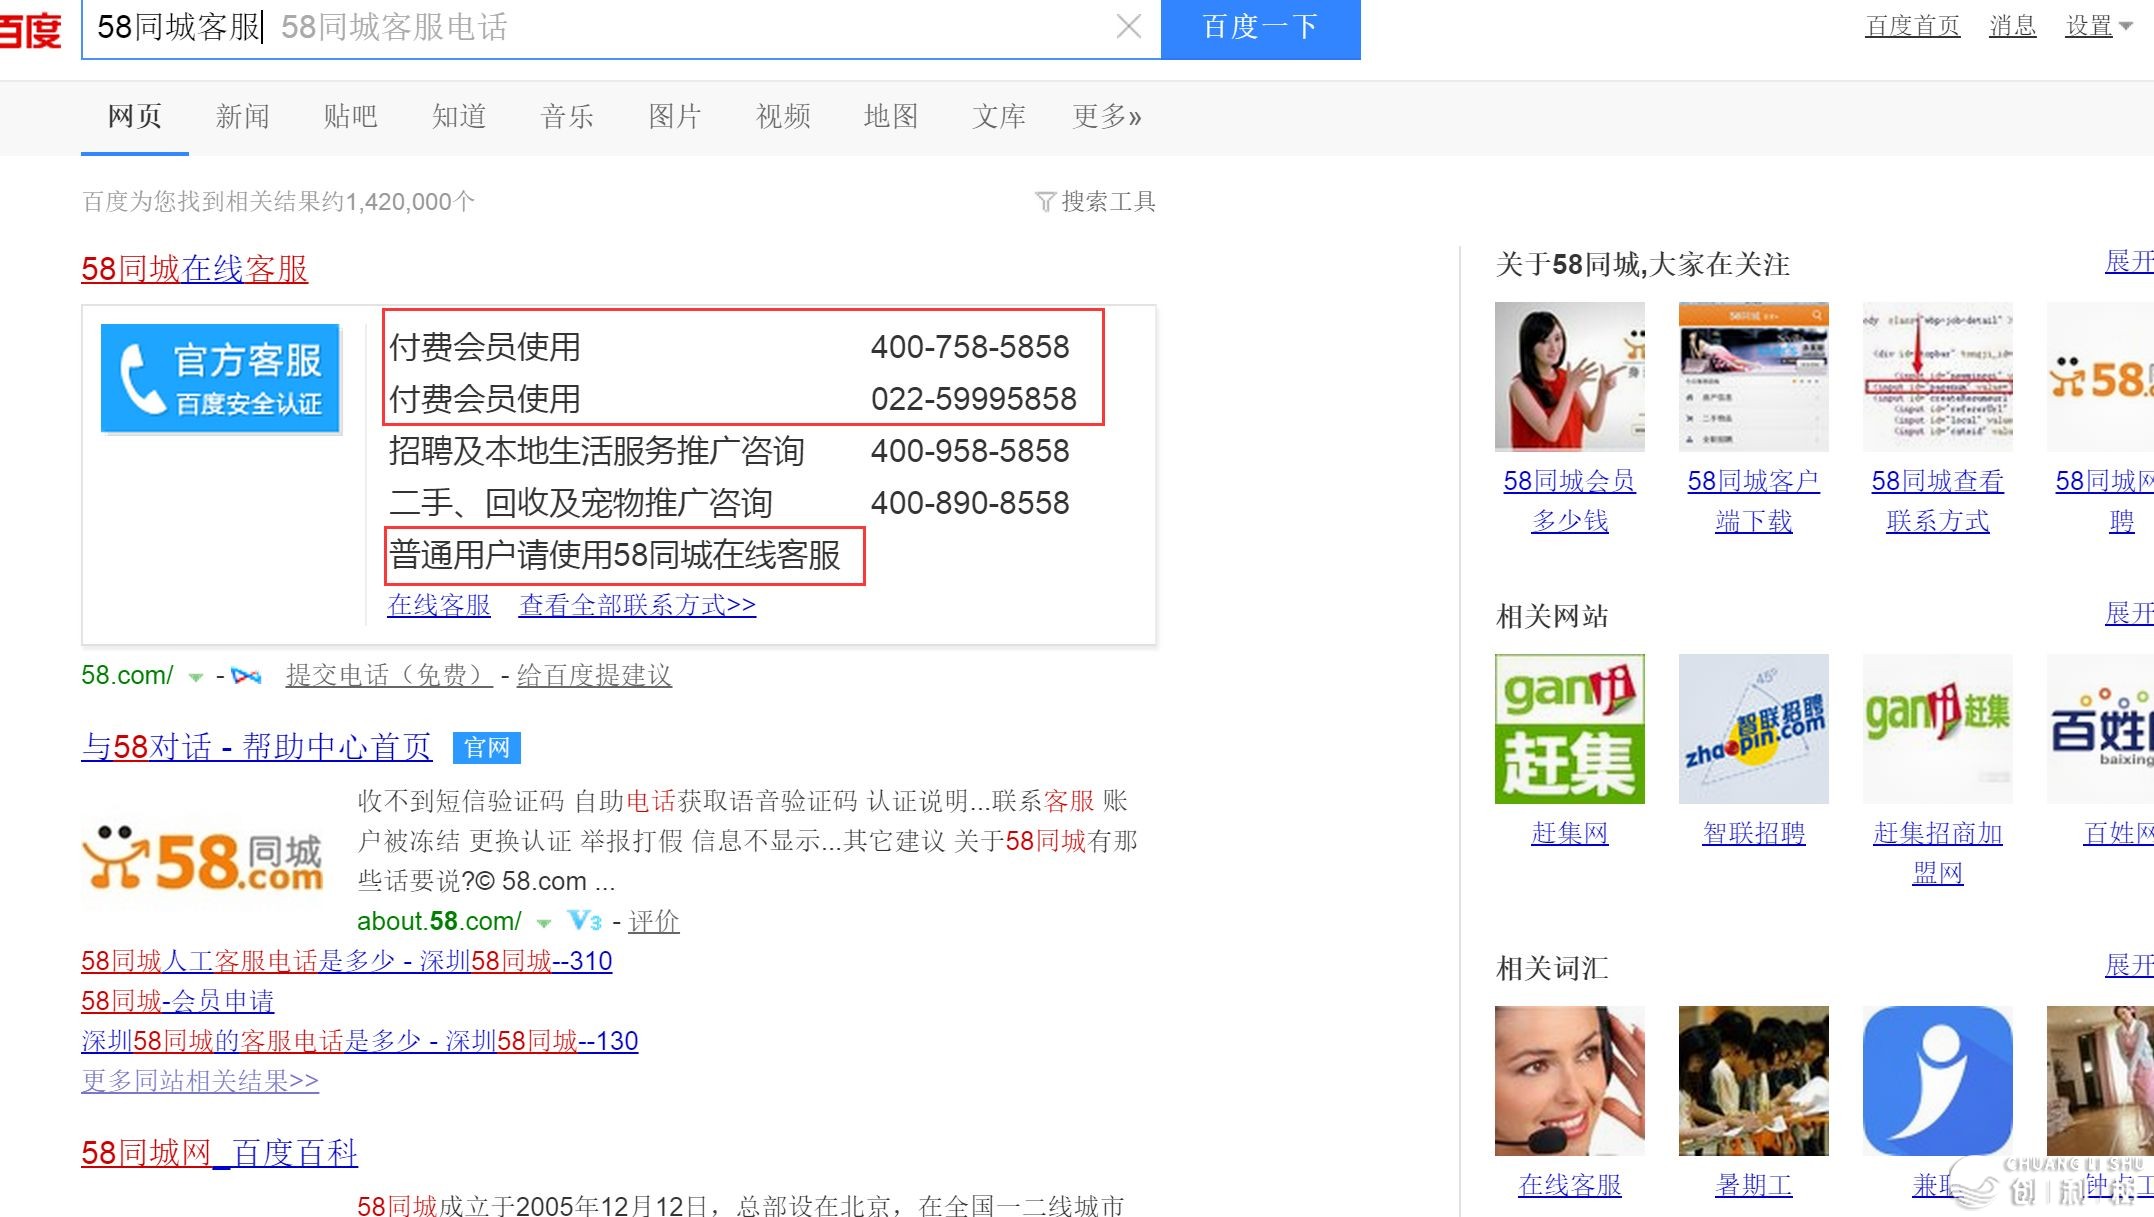Open the 58同城在线客服 result title

pos(194,269)
